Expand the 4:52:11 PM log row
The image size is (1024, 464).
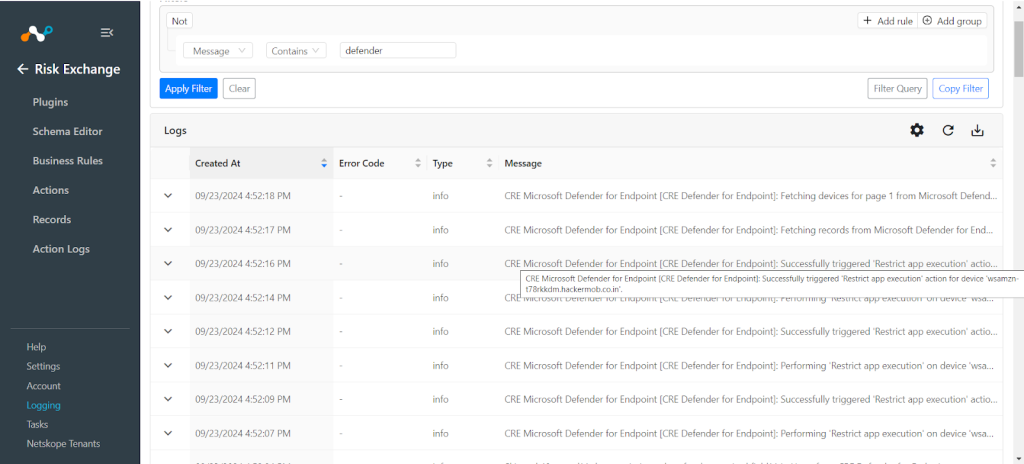point(168,365)
